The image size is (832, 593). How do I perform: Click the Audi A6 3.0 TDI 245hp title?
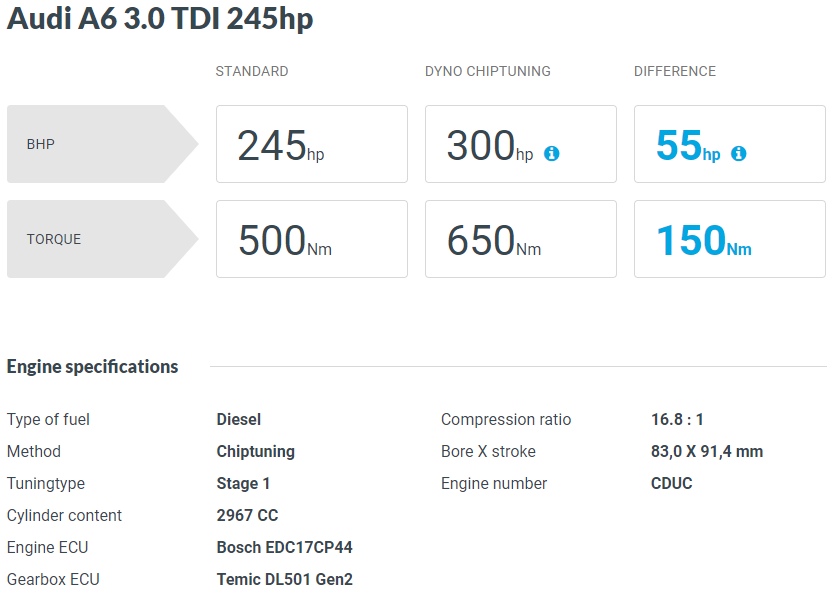160,19
